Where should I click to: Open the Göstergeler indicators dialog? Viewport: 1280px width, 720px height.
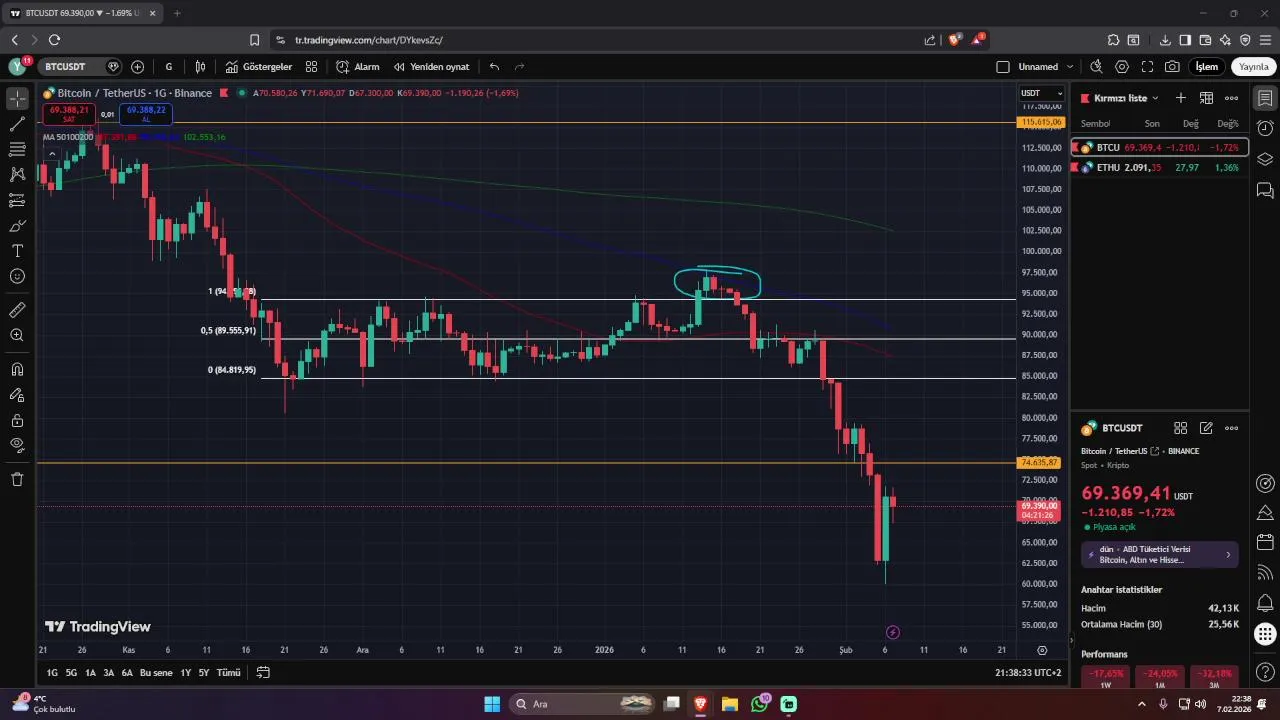click(259, 67)
